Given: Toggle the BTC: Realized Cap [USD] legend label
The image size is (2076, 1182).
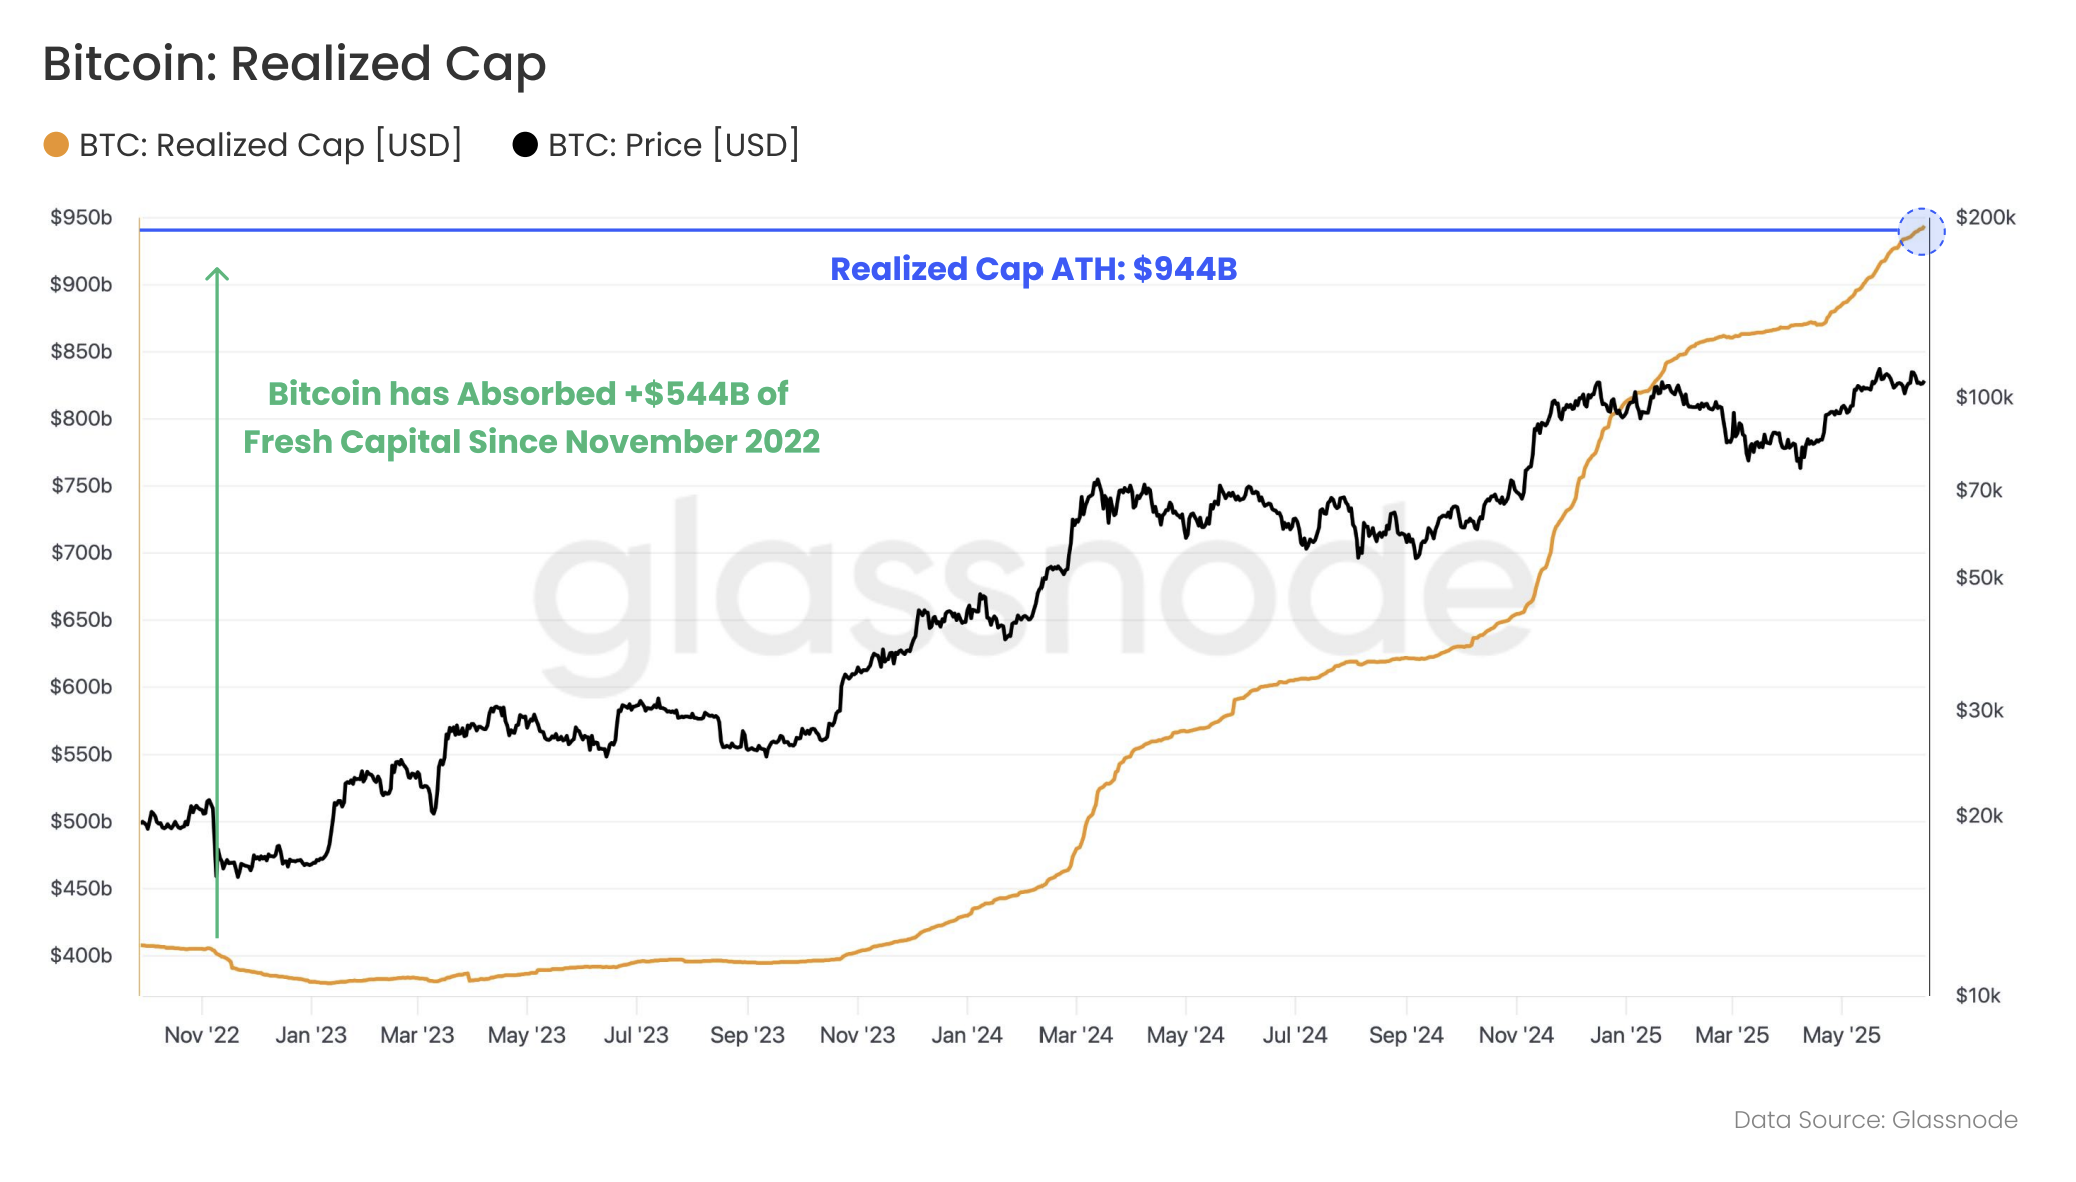Looking at the screenshot, I should pos(270,145).
